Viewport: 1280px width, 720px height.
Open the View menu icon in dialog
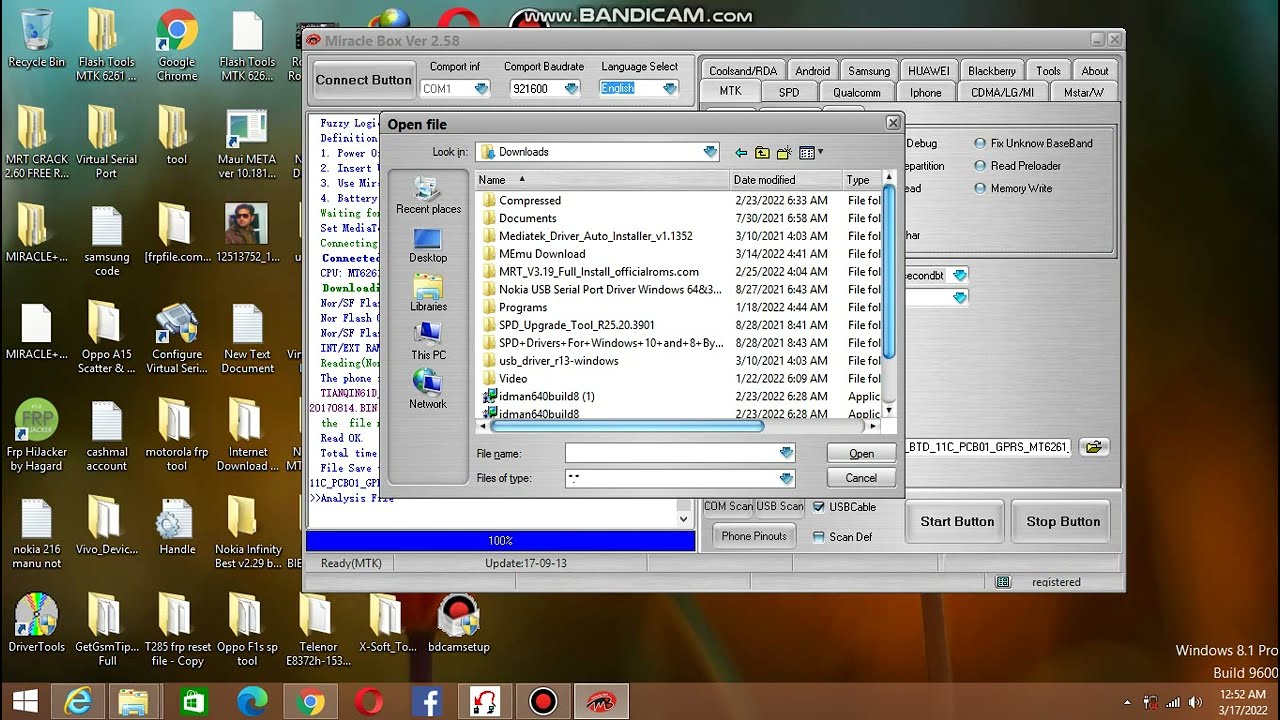coord(811,153)
